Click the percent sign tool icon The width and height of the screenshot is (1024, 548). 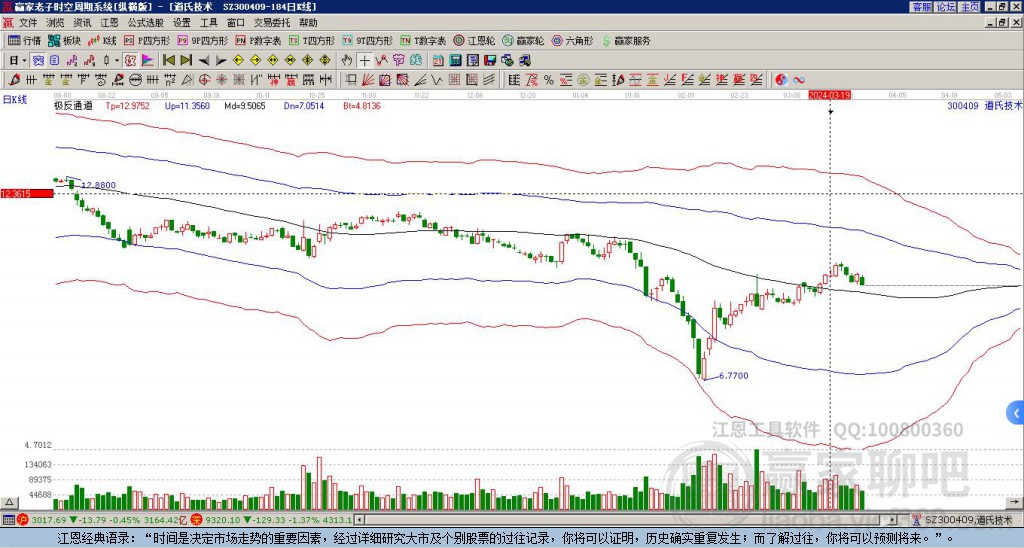tap(549, 80)
